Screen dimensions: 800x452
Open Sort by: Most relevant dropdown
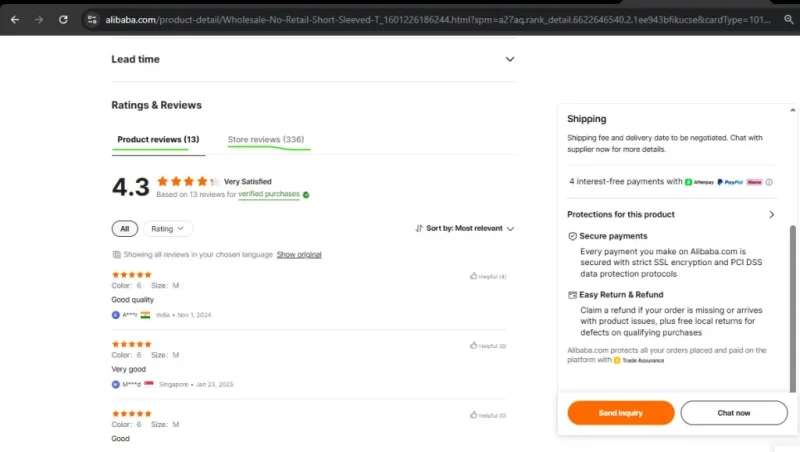[465, 228]
